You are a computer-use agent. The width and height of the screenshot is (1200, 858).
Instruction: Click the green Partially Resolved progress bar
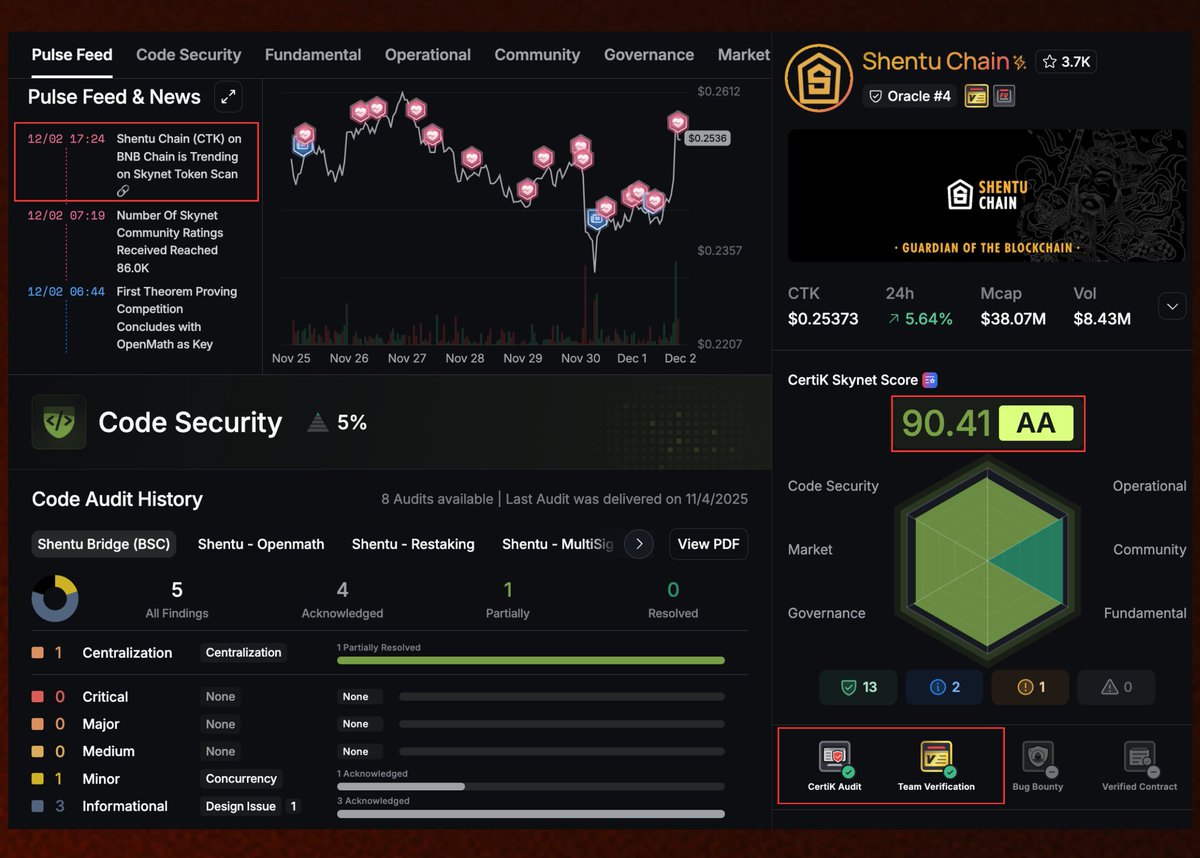point(531,660)
